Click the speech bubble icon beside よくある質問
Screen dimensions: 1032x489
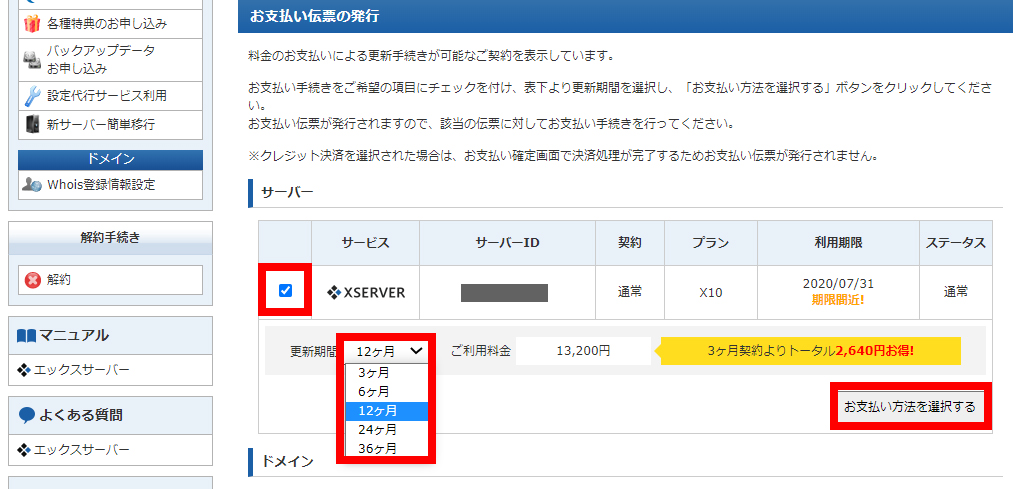(x=27, y=415)
